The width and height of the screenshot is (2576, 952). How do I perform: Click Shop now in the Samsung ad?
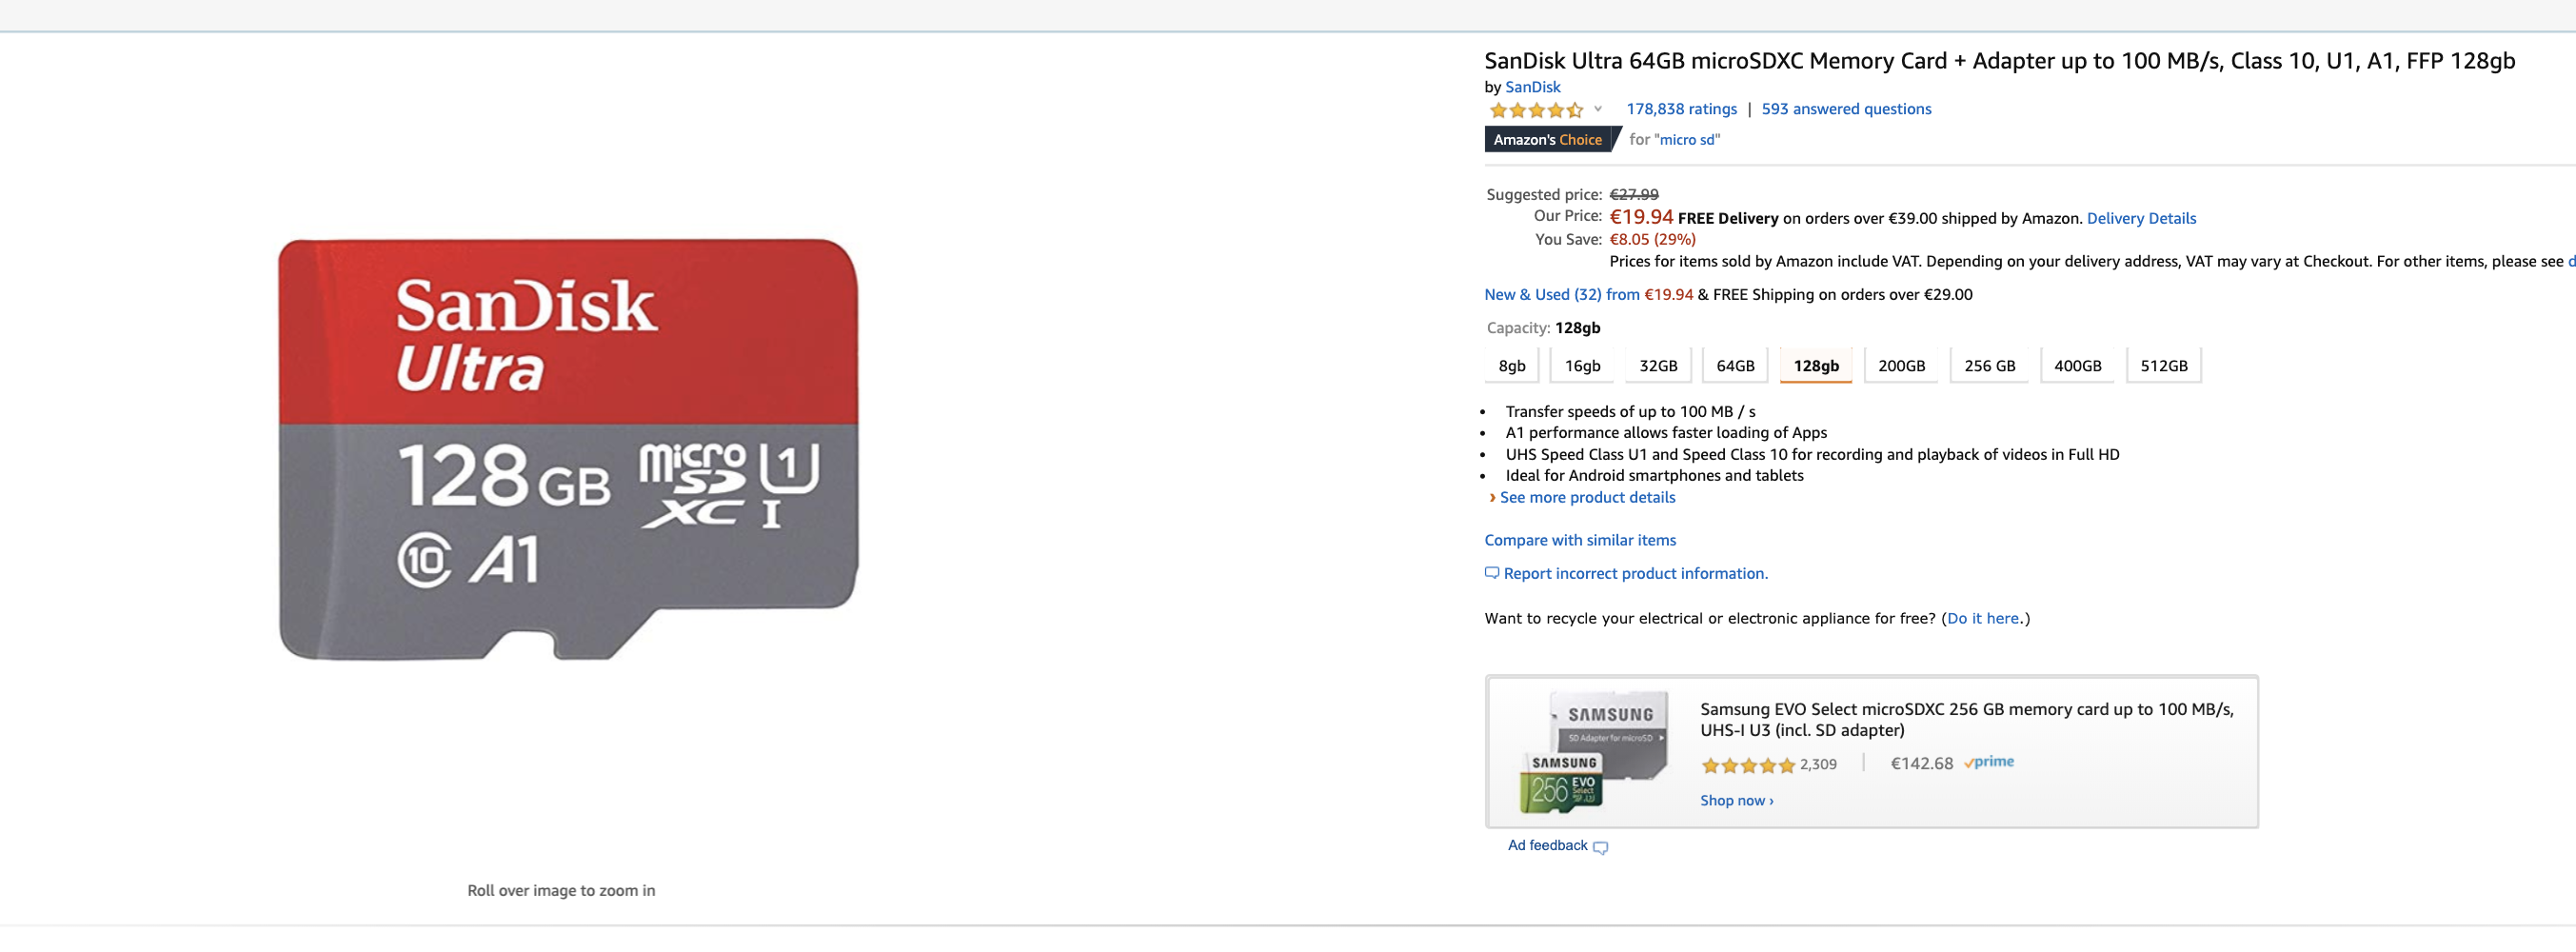pos(1736,800)
